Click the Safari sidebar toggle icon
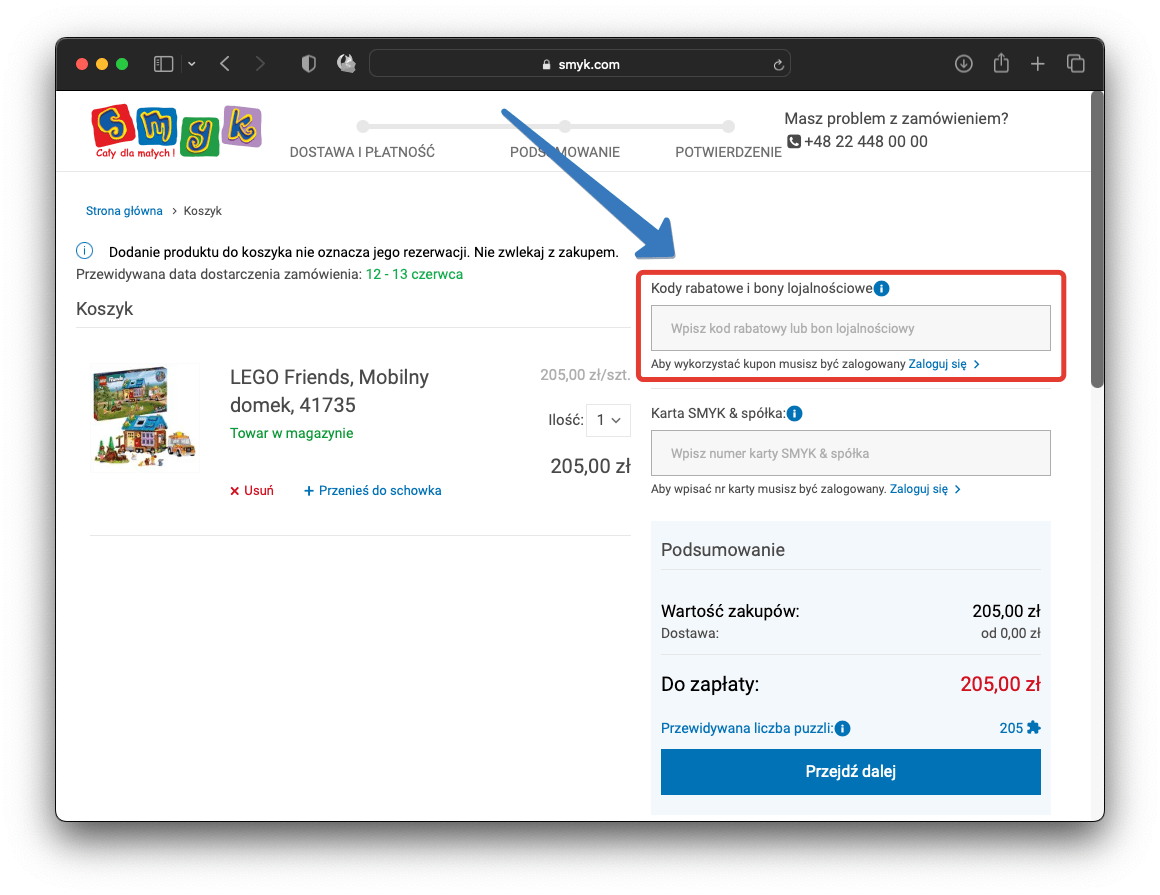The image size is (1160, 895). (x=163, y=64)
